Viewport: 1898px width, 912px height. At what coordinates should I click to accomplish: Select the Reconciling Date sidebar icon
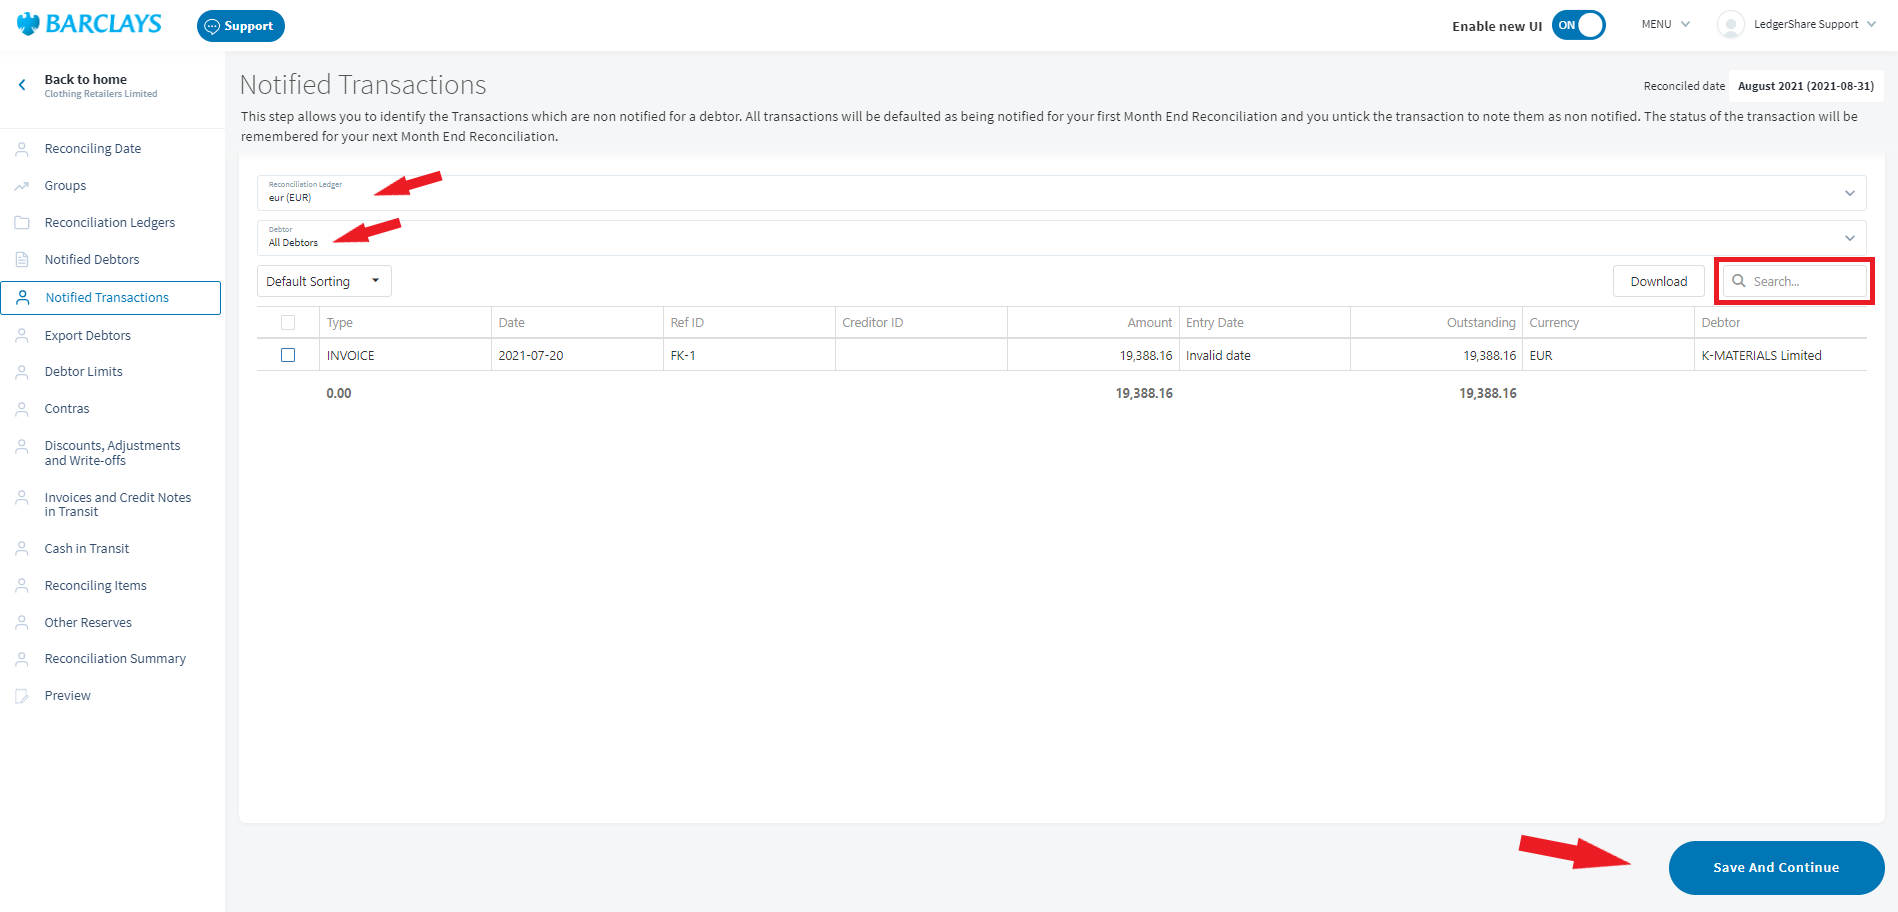22,148
